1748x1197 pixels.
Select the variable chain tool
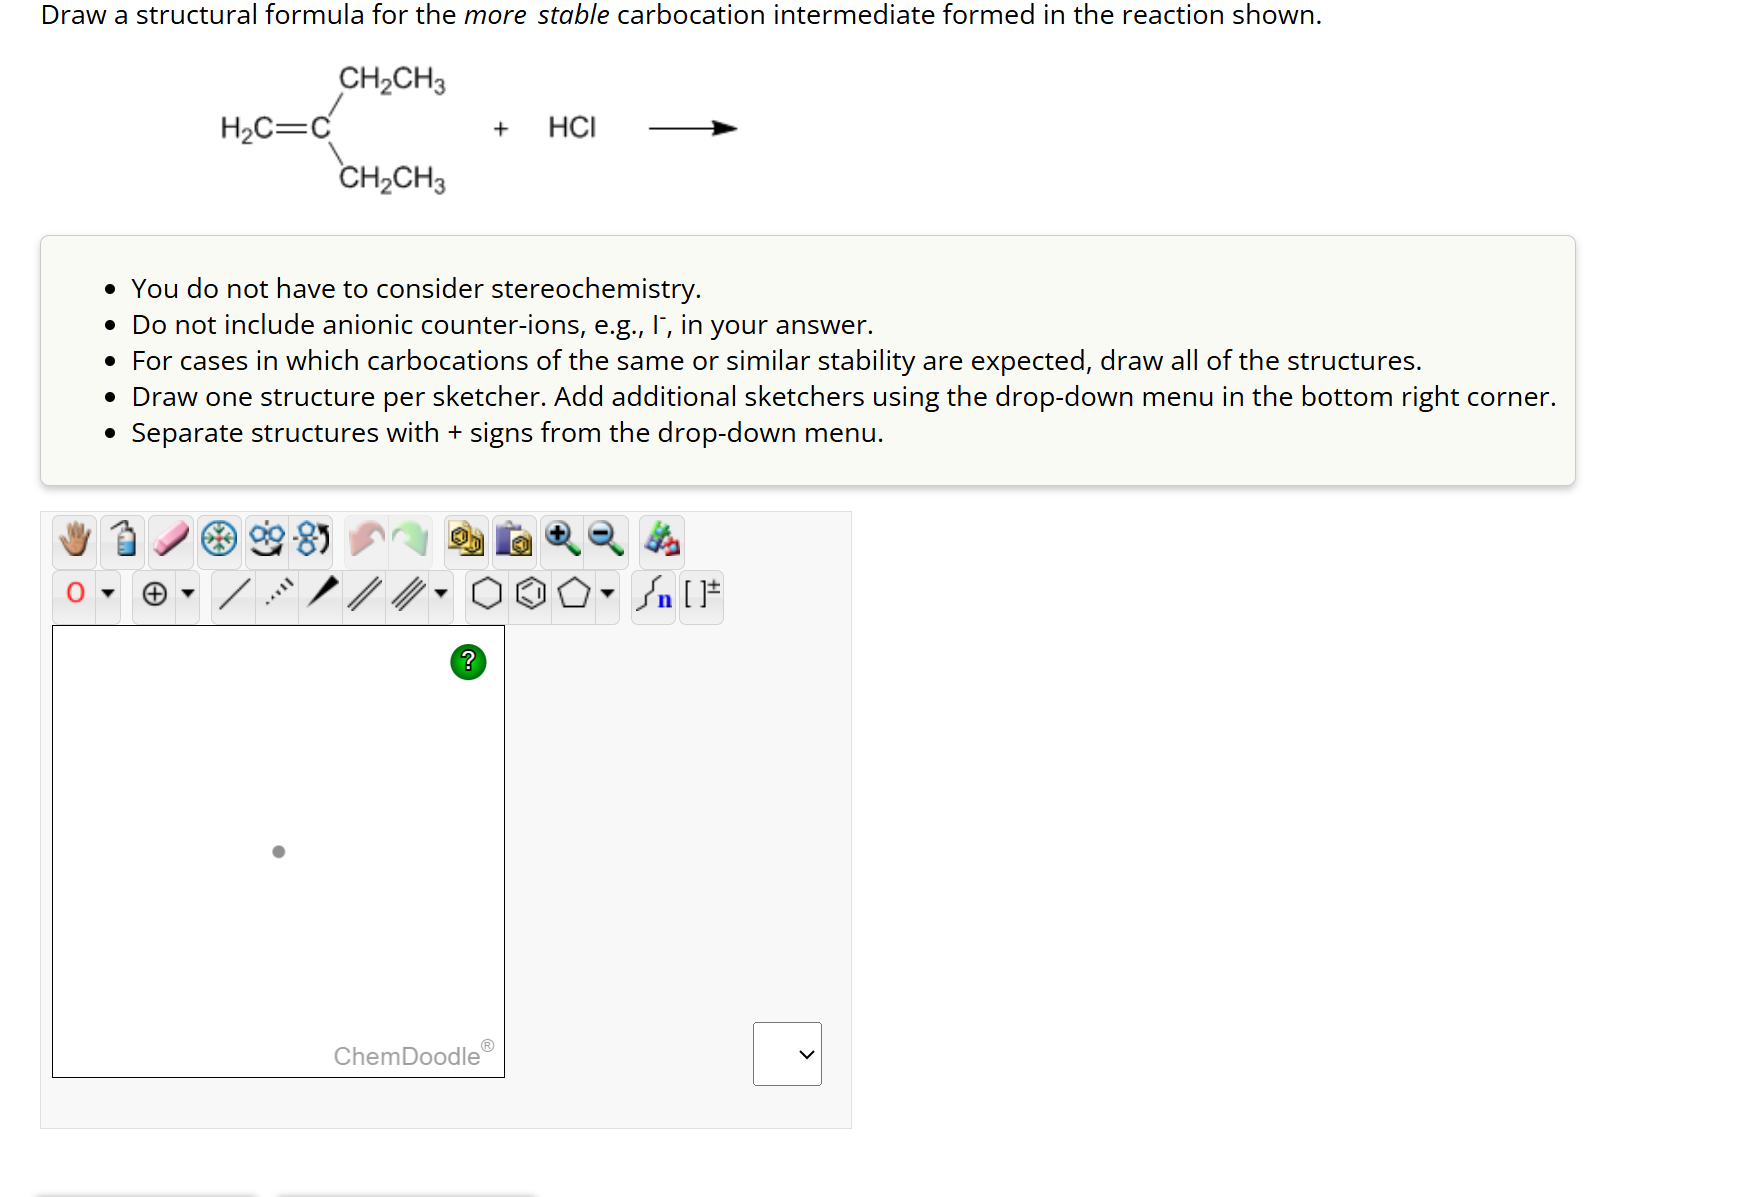[x=655, y=594]
